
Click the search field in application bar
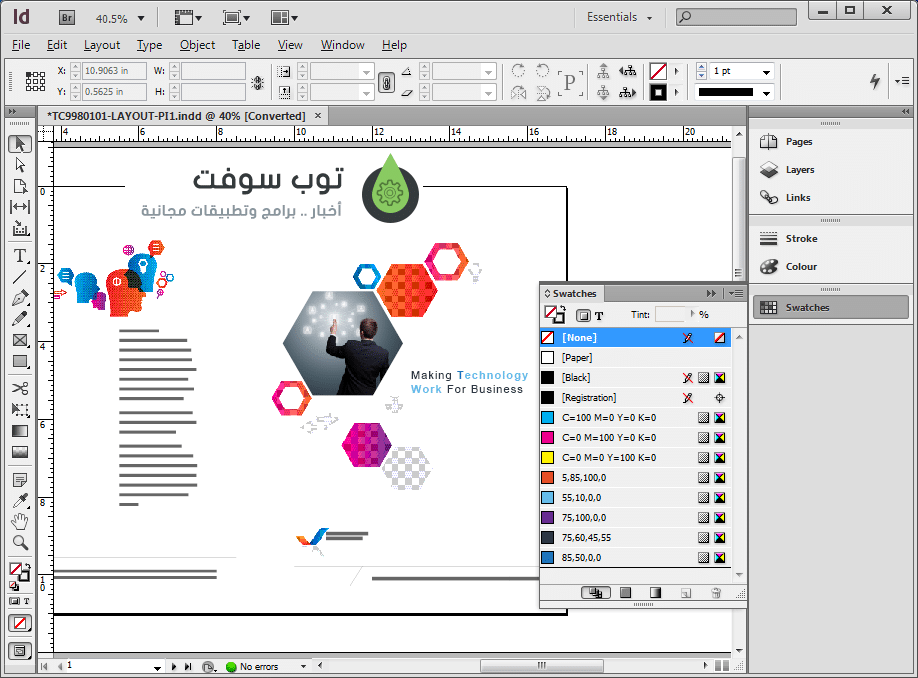click(737, 17)
